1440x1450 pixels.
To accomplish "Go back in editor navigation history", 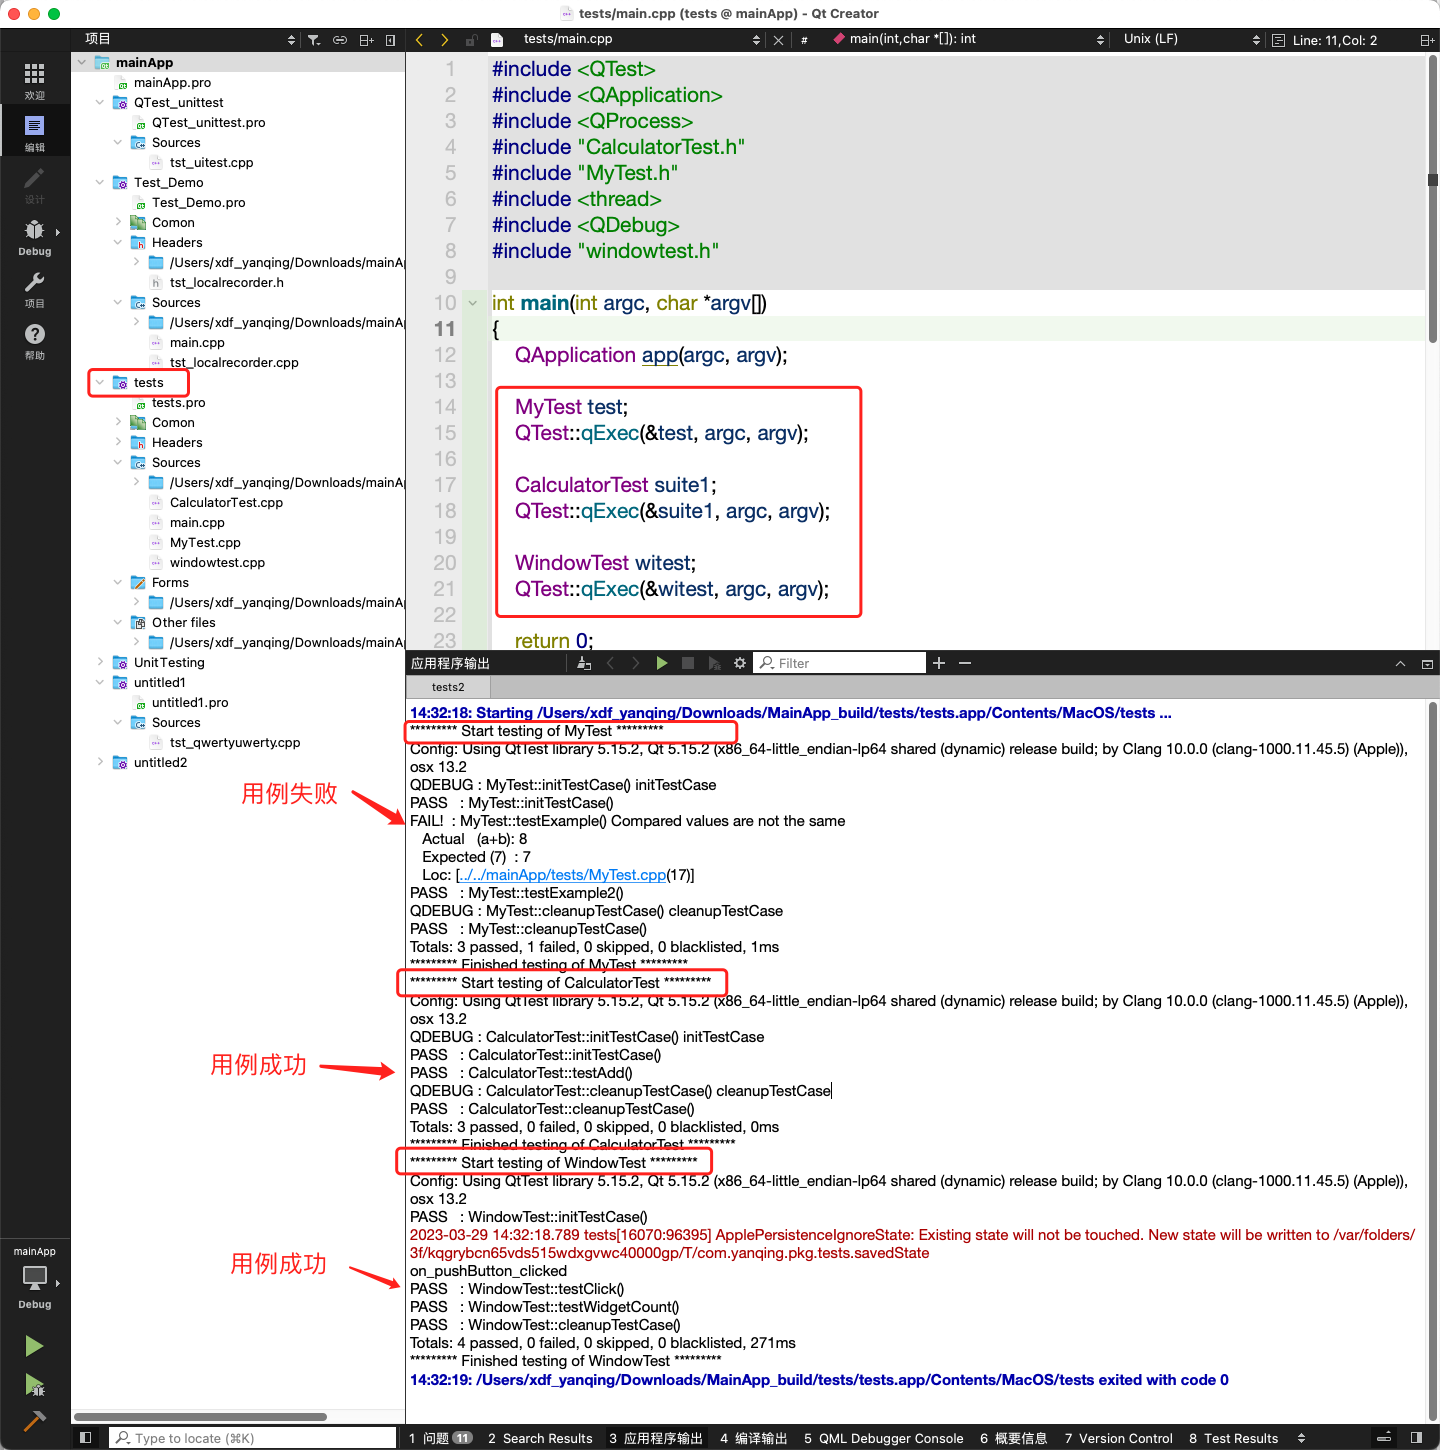I will 419,40.
